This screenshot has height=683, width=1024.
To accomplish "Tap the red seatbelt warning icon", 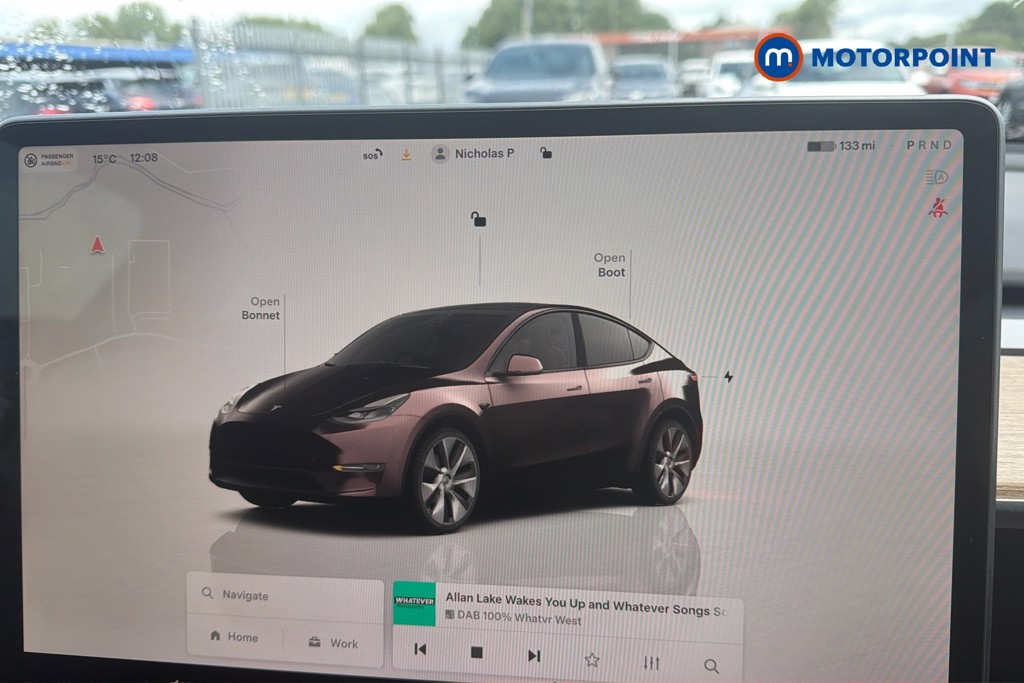I will (938, 208).
